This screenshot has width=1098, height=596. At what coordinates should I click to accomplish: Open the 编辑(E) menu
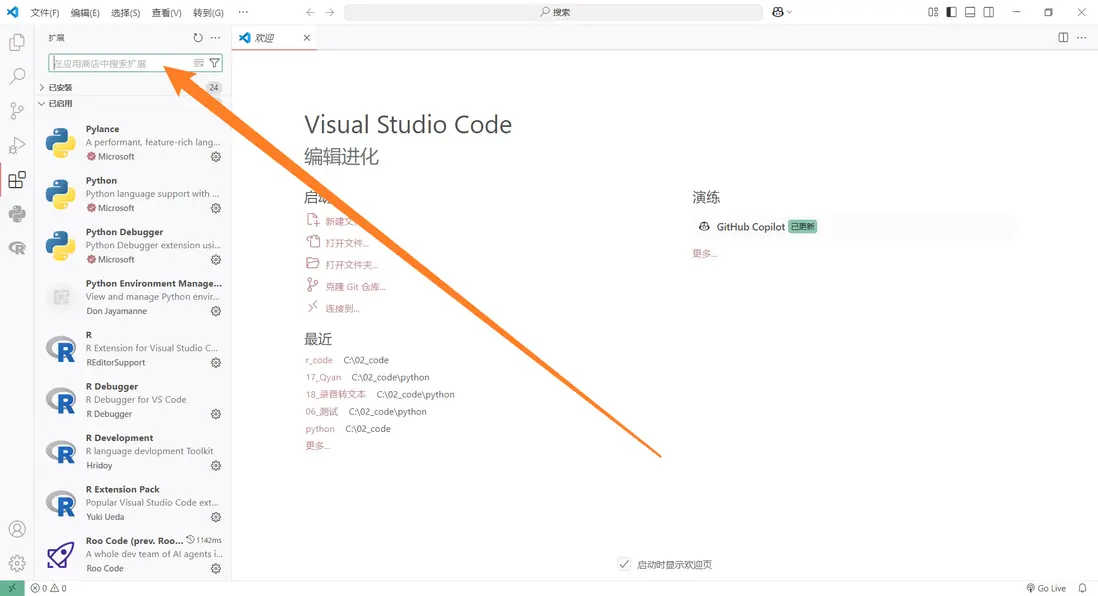[85, 13]
